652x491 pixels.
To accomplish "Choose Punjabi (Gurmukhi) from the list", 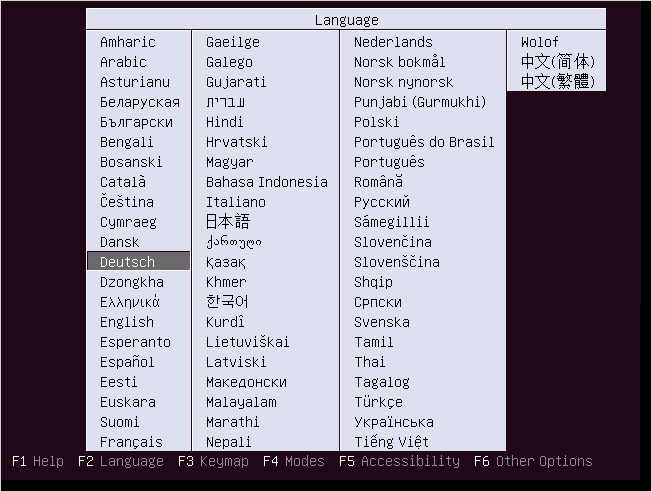I will click(420, 102).
